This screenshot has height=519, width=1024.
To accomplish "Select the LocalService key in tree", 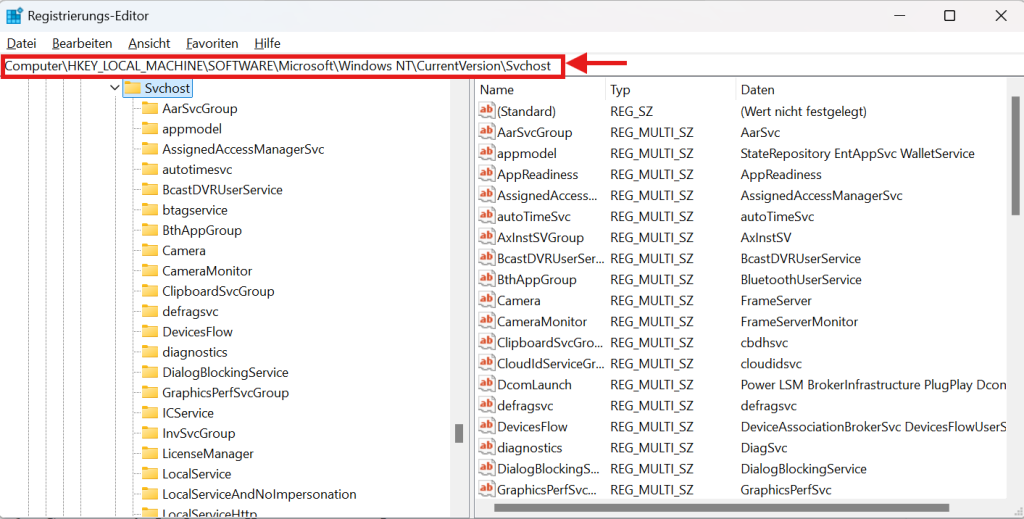I will (197, 473).
